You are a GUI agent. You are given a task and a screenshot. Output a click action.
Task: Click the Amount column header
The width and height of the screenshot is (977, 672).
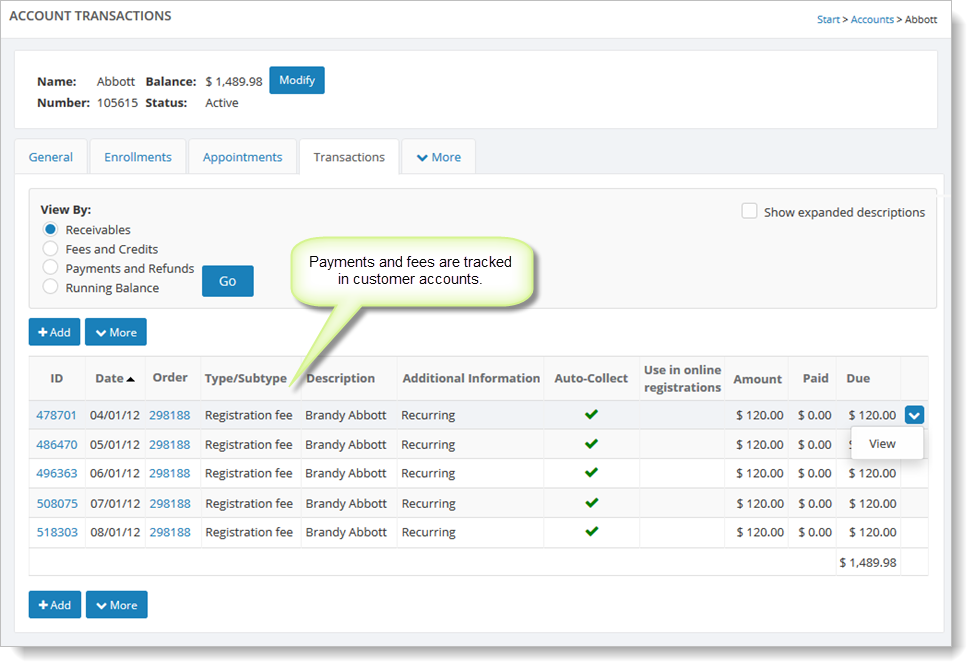coord(757,379)
